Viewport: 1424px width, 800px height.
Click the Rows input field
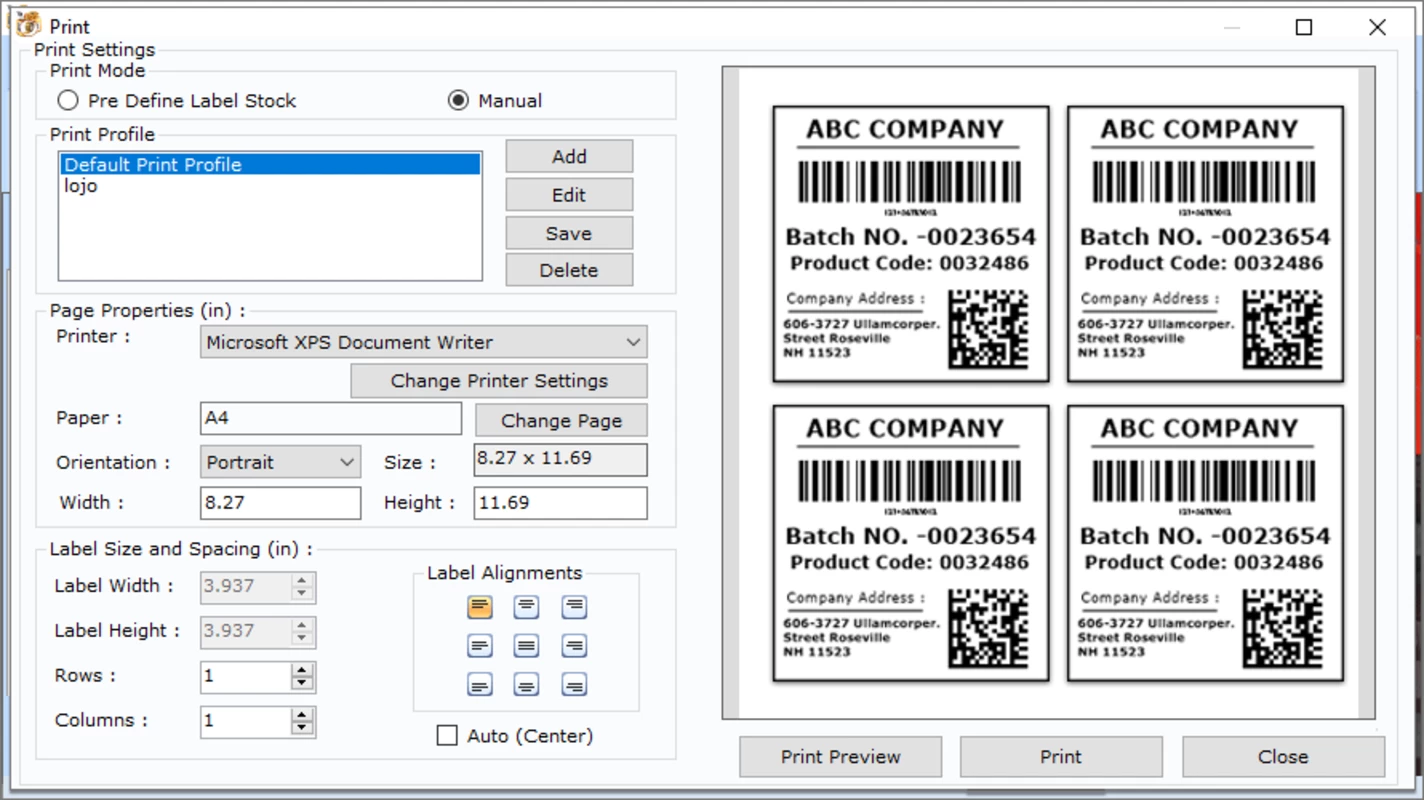246,677
